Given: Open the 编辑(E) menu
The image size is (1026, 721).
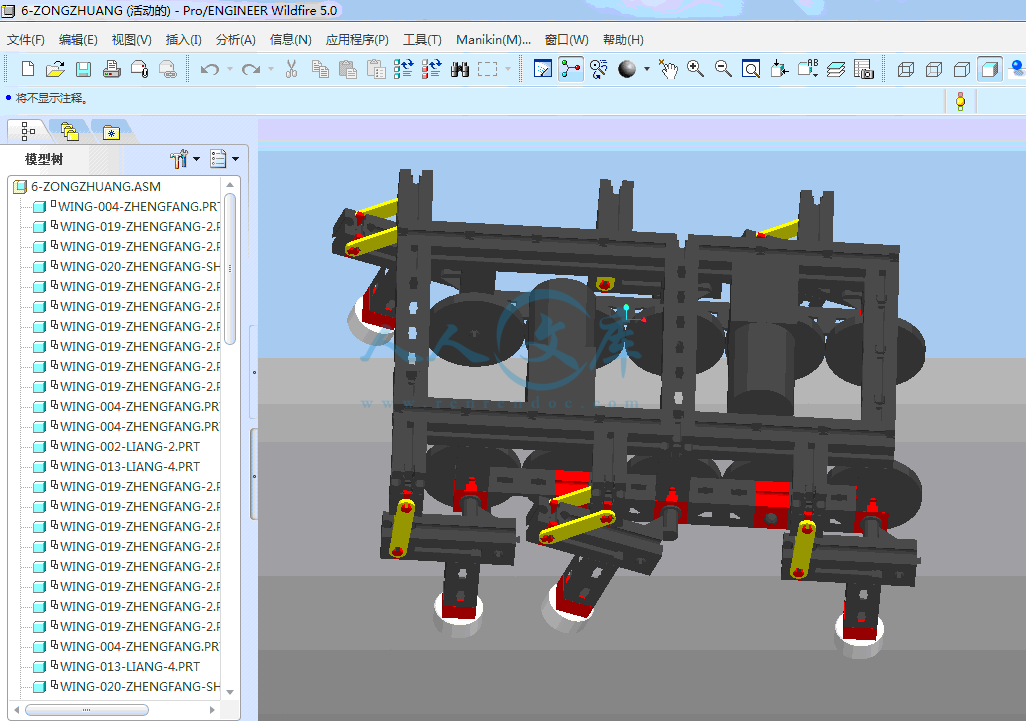Looking at the screenshot, I should pyautogui.click(x=78, y=40).
